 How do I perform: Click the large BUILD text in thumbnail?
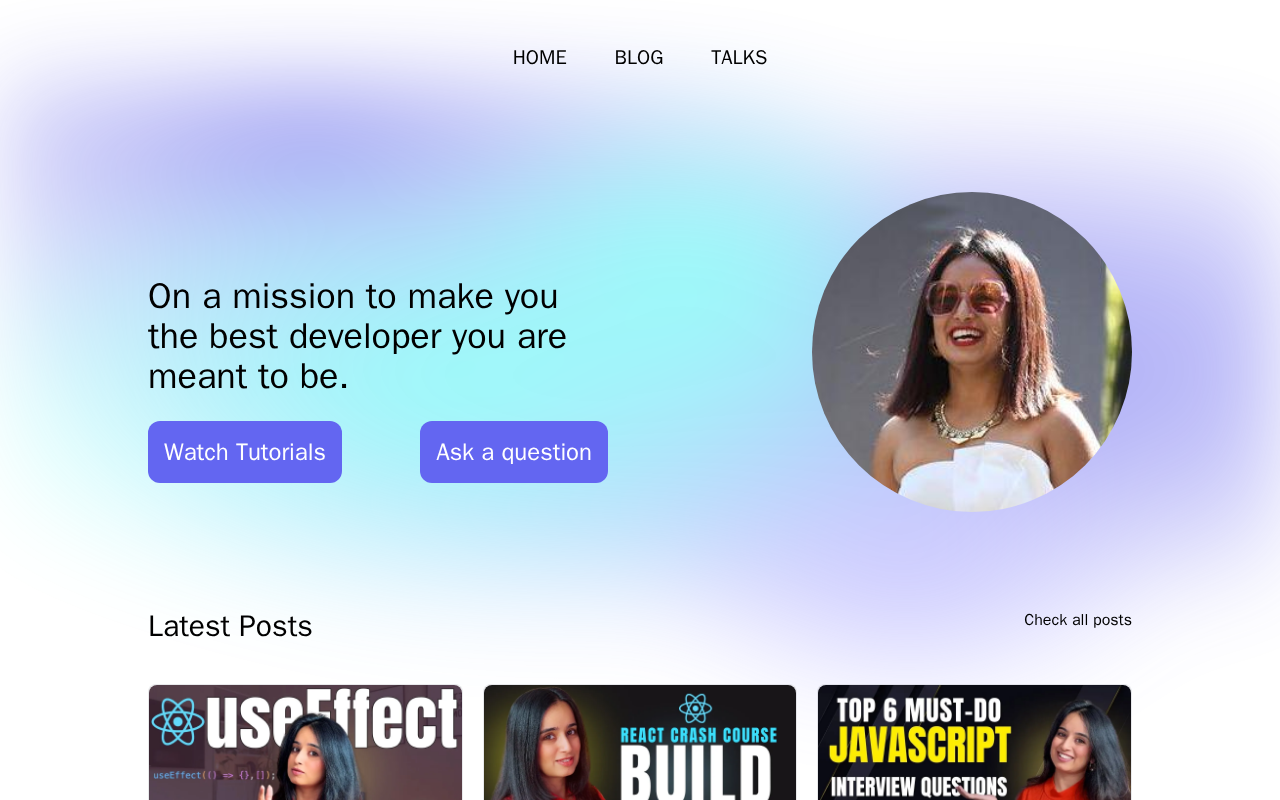pos(696,775)
